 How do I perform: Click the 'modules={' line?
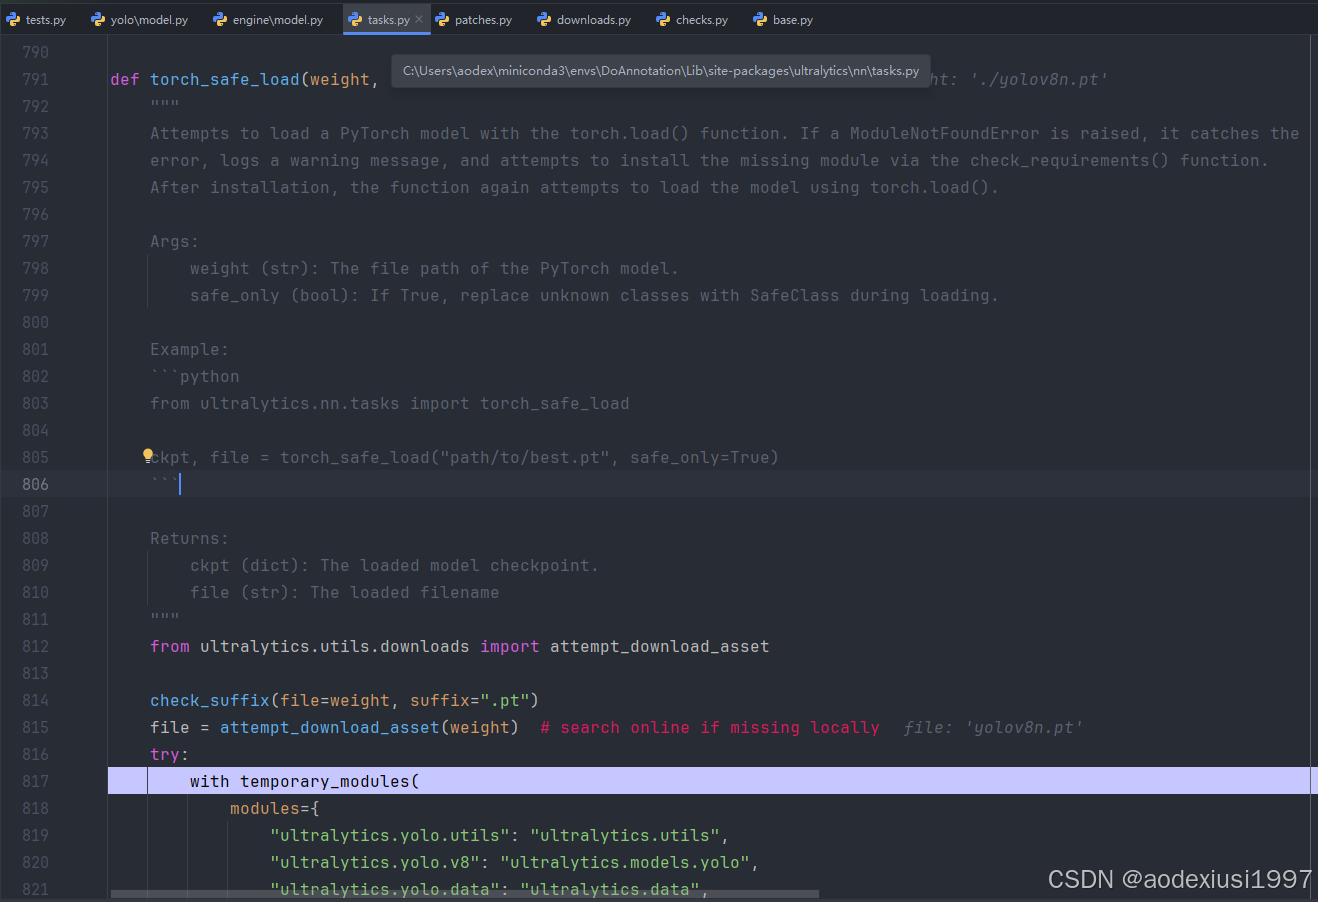click(x=275, y=809)
